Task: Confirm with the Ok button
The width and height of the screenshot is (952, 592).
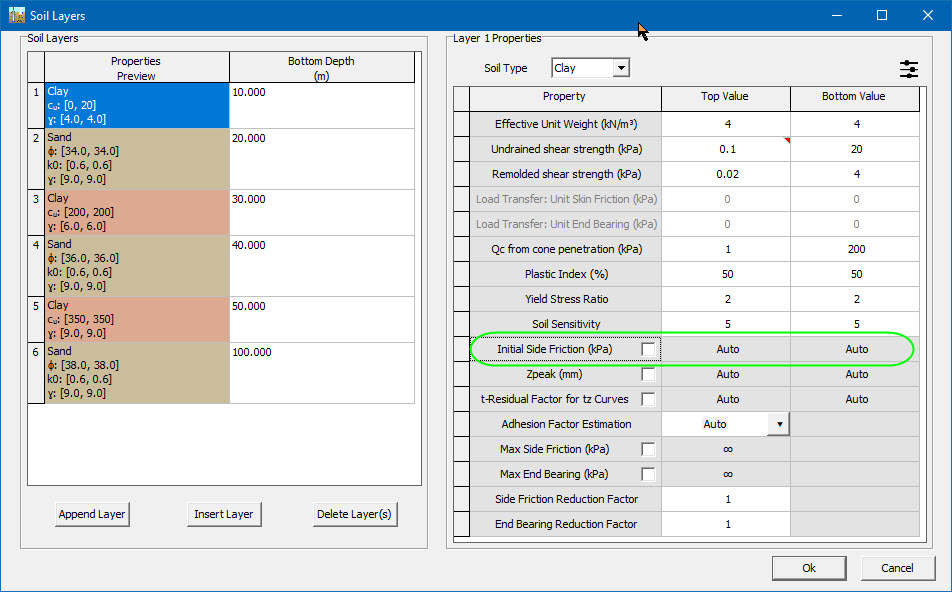Action: pos(809,568)
